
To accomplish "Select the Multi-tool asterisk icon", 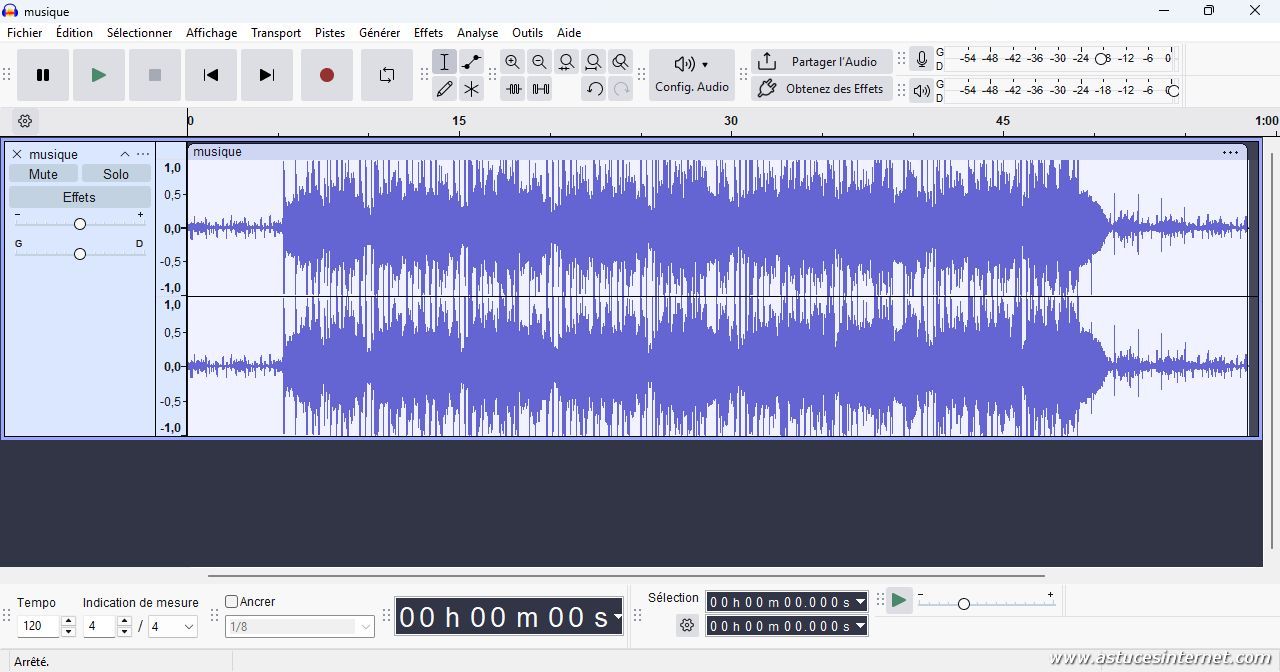I will click(471, 89).
